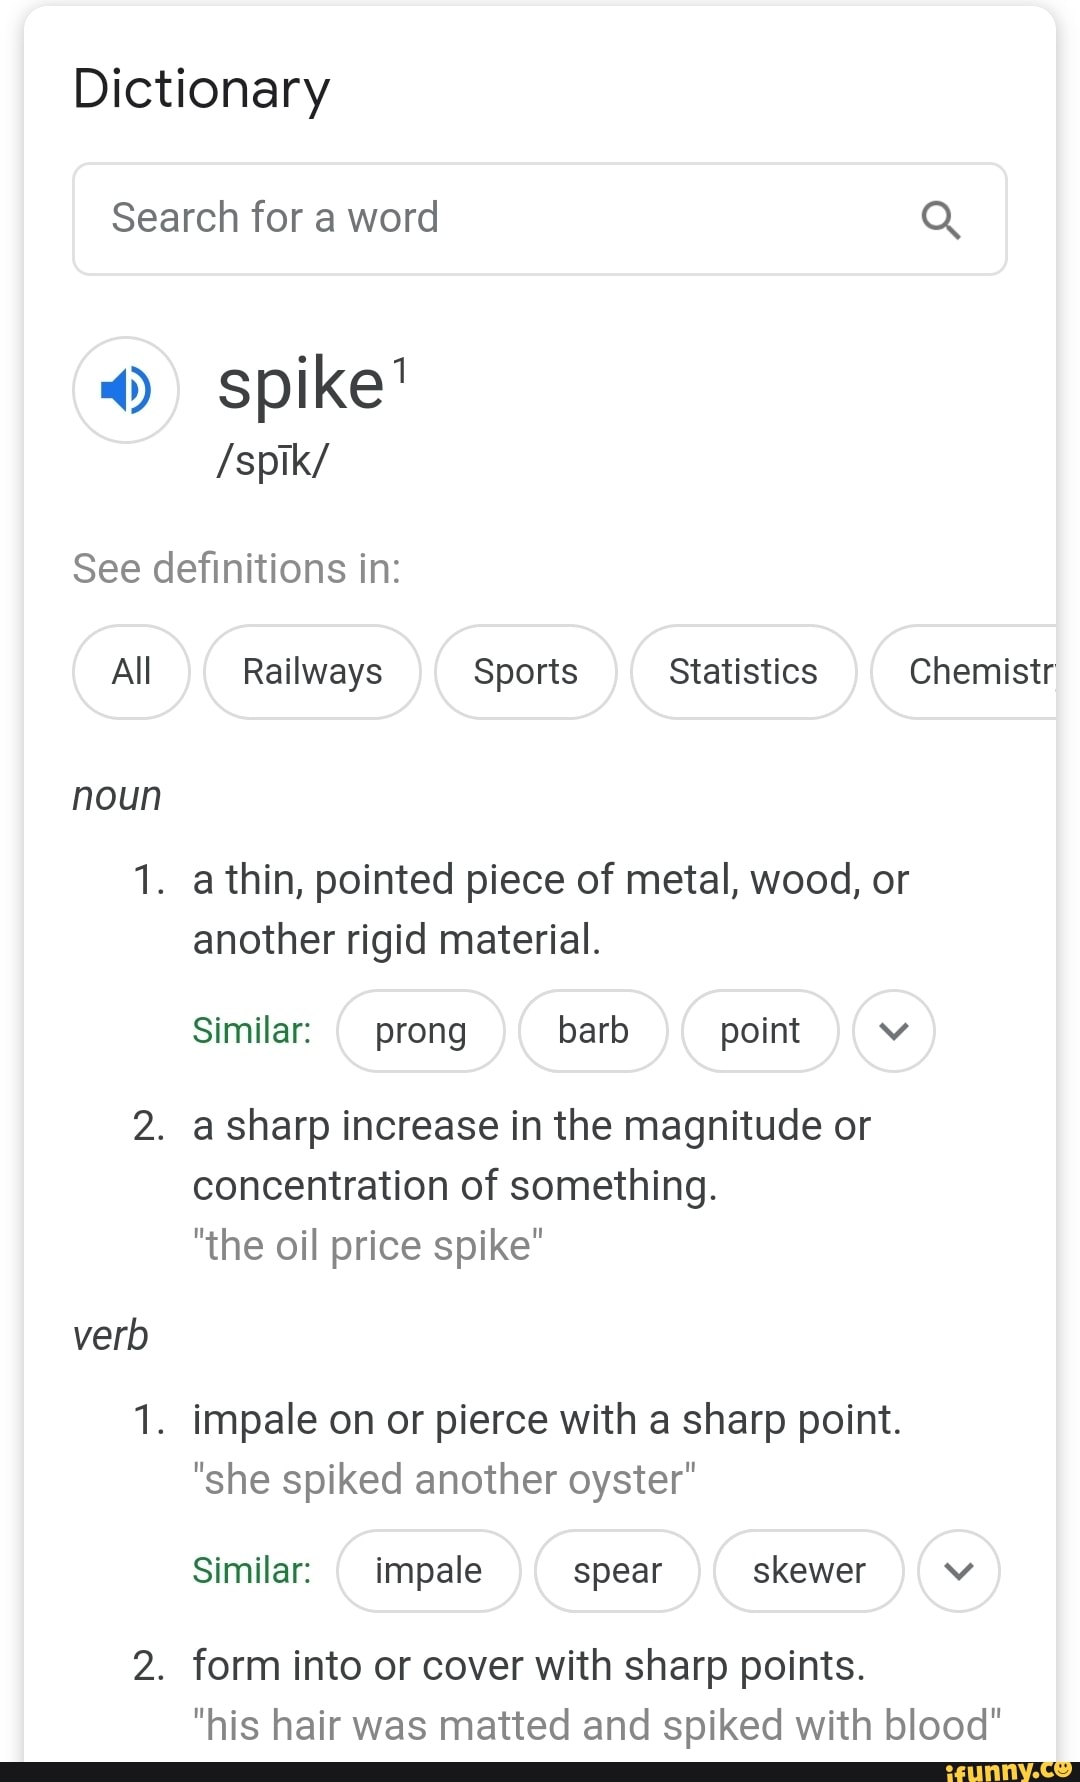
Task: Open the spear synonym
Action: pos(617,1571)
